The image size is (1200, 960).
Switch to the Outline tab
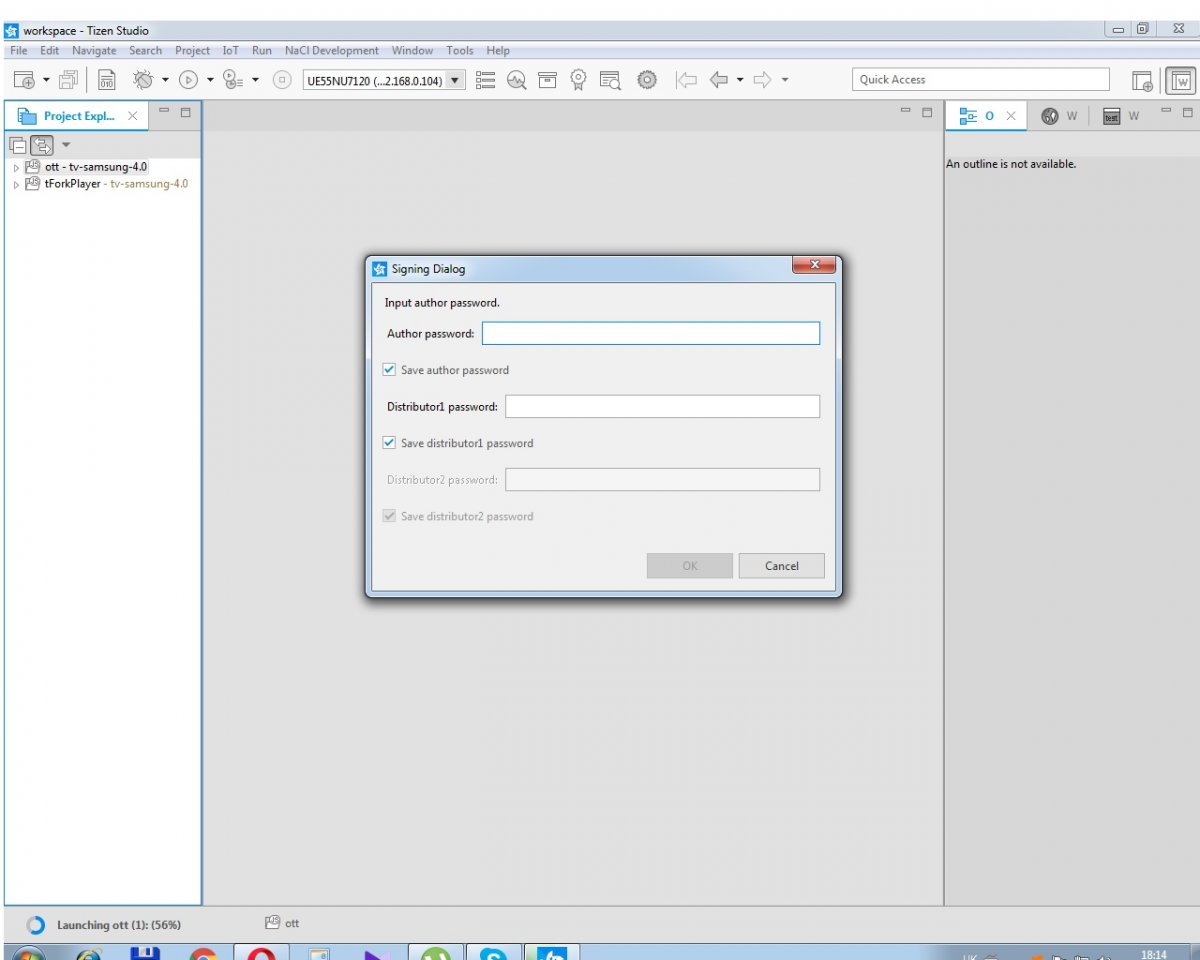tap(978, 116)
